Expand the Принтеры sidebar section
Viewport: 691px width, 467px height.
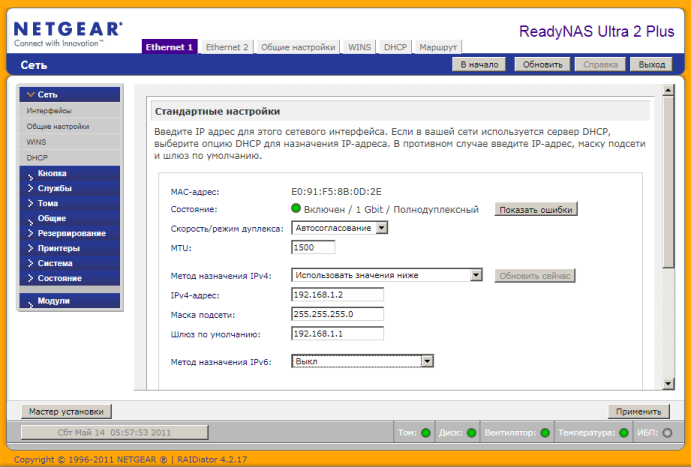[70, 248]
